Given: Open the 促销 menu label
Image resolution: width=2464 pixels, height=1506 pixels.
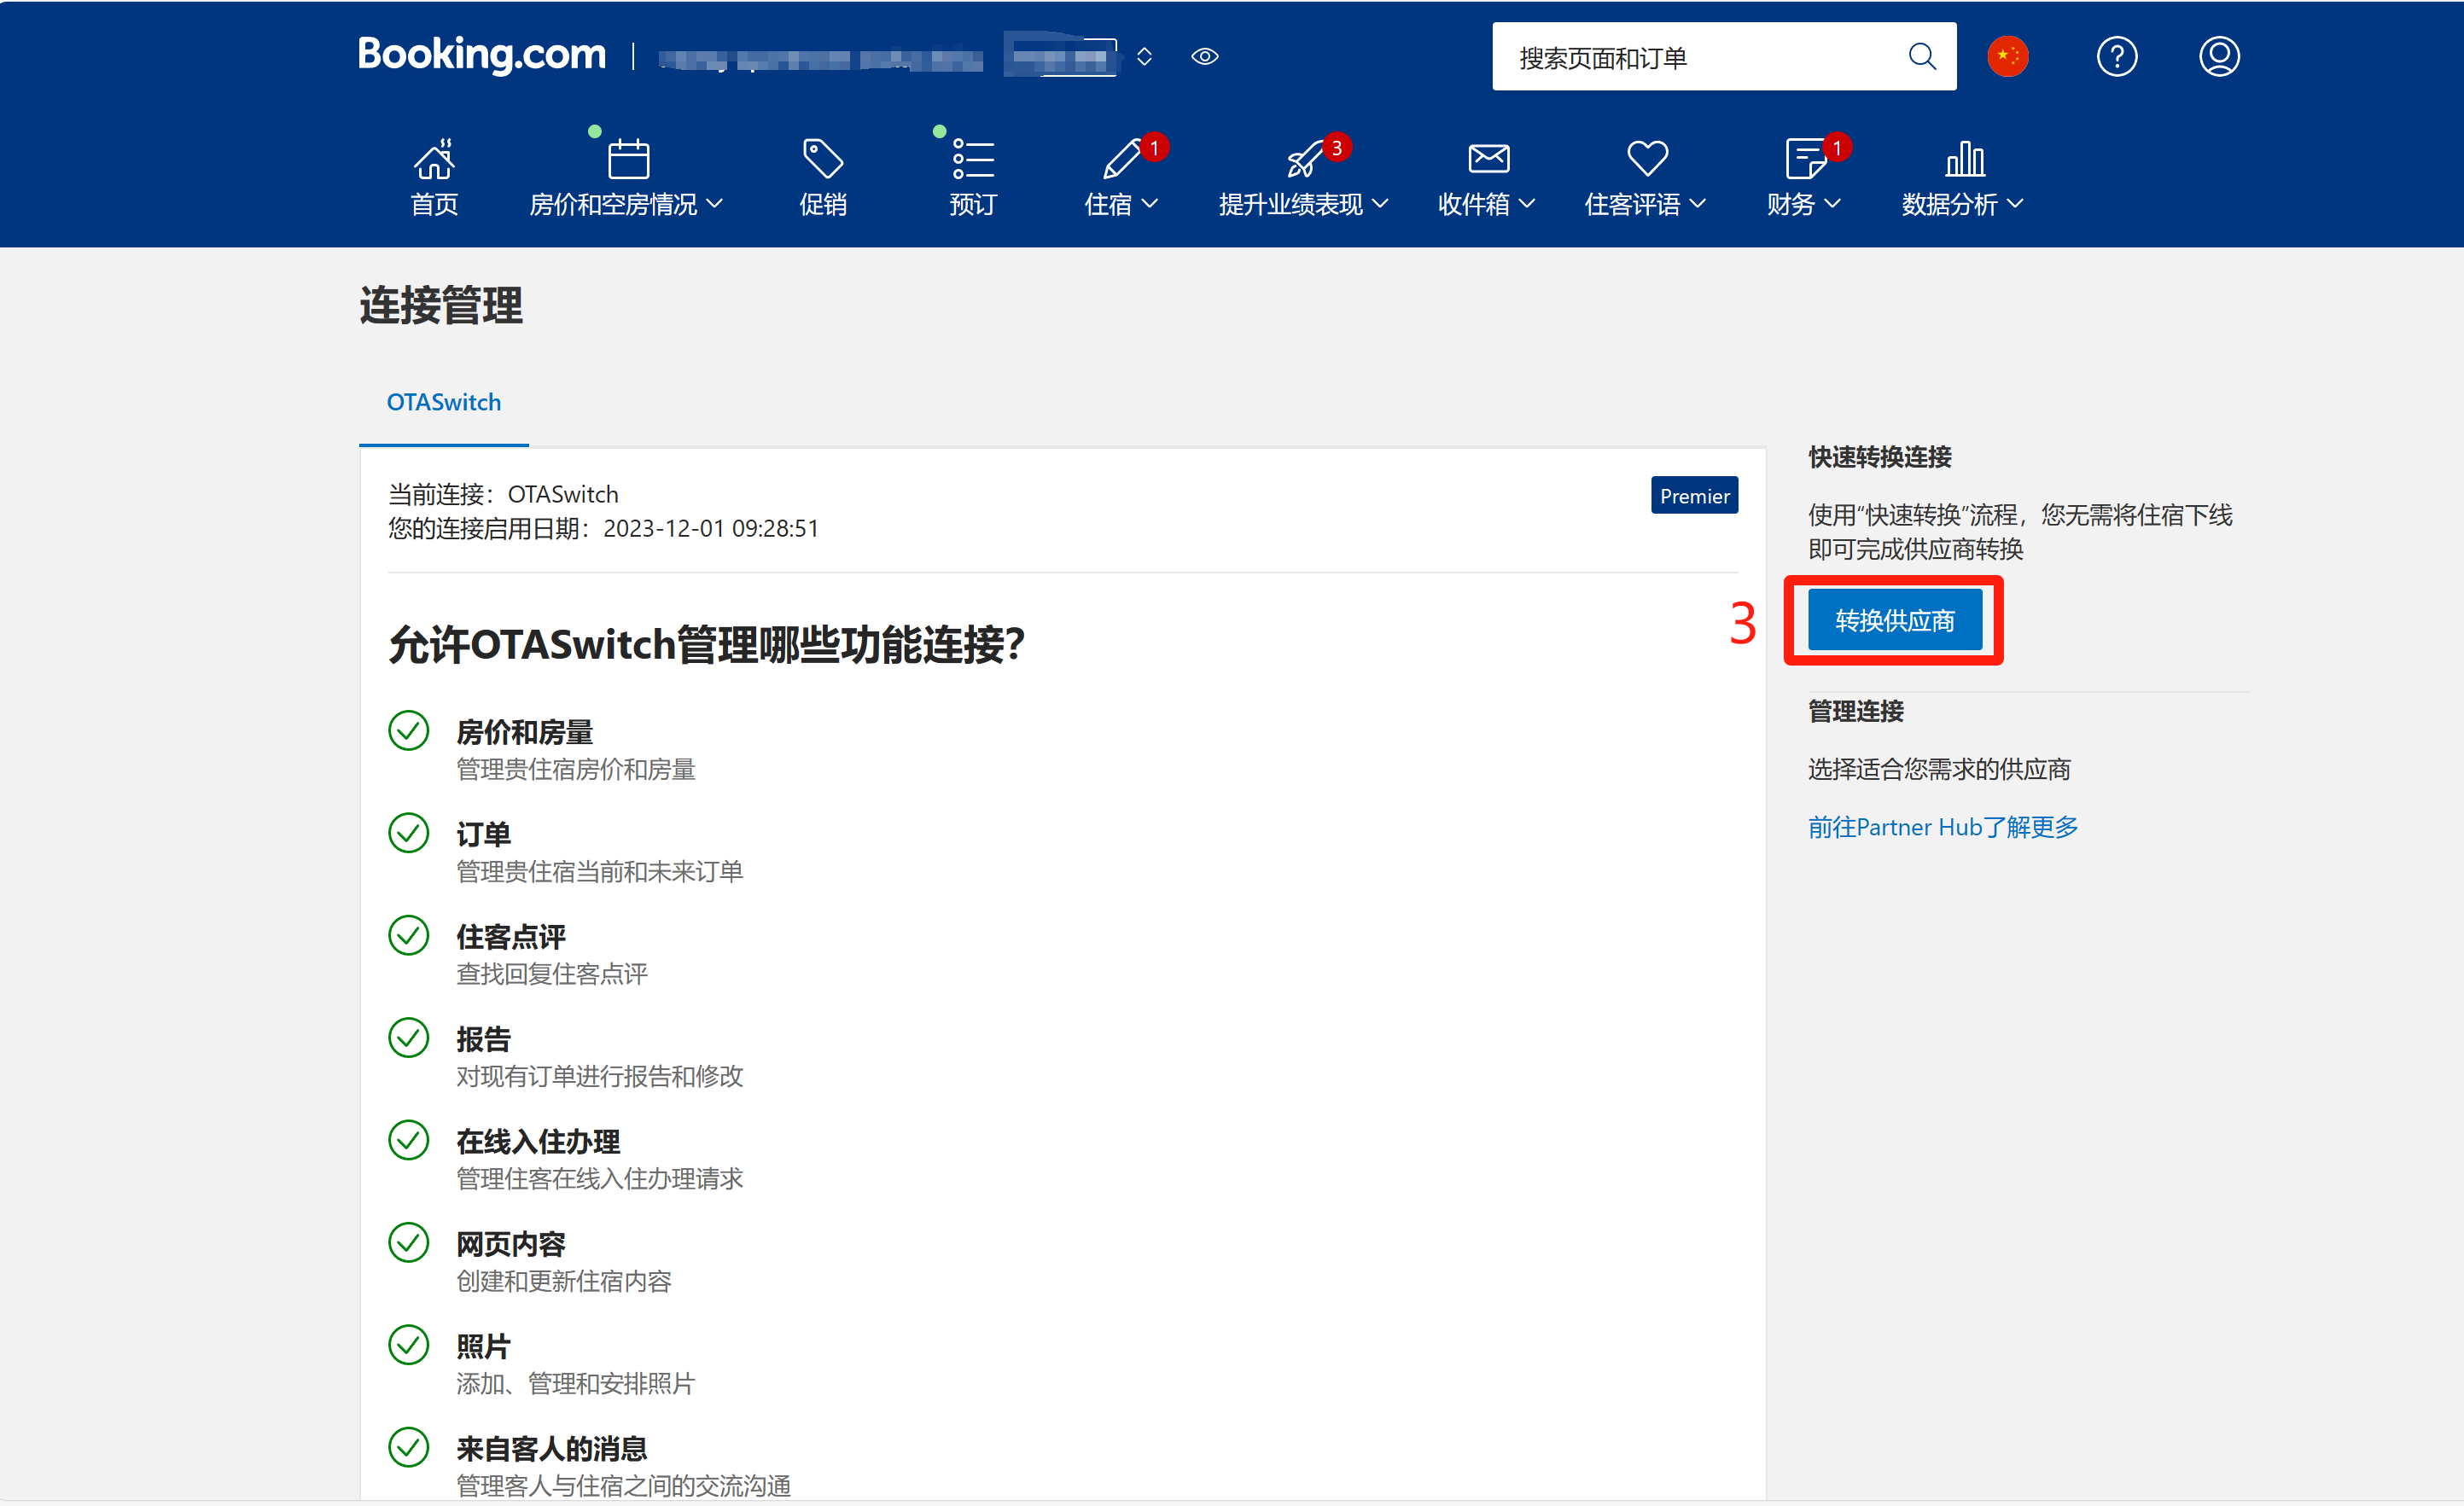Looking at the screenshot, I should [823, 204].
